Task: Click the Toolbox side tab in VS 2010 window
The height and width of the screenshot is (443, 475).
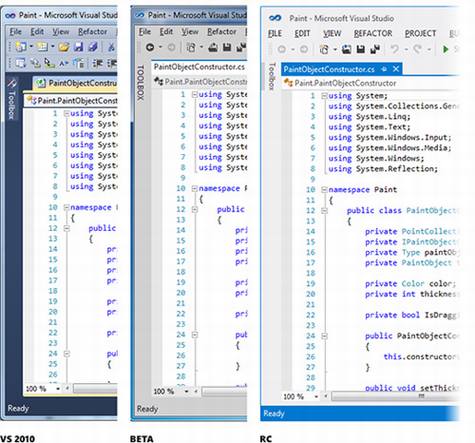Action: click(x=11, y=99)
